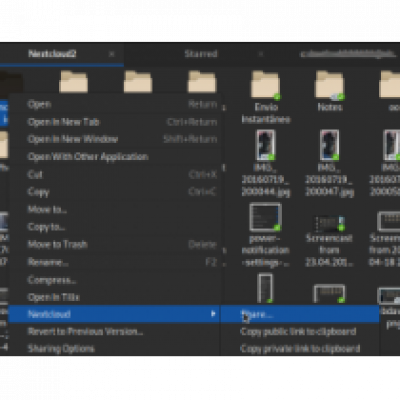Switch to the Nextcloud2 tab
Screen dimensions: 400x400
click(52, 54)
